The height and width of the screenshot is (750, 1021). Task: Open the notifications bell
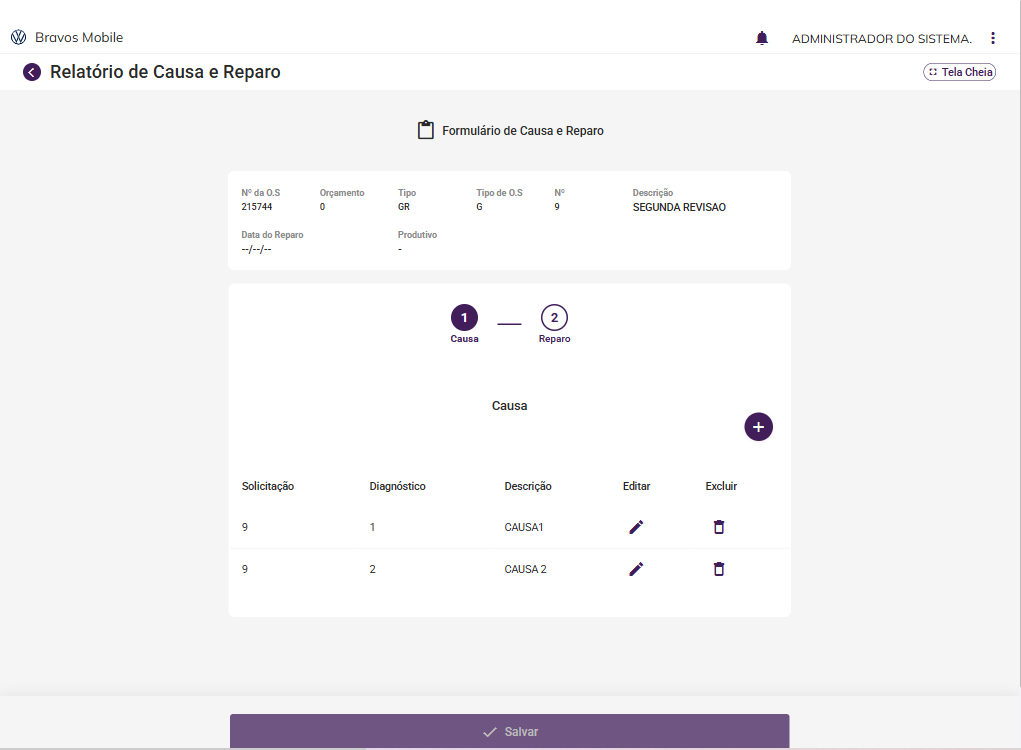click(762, 38)
